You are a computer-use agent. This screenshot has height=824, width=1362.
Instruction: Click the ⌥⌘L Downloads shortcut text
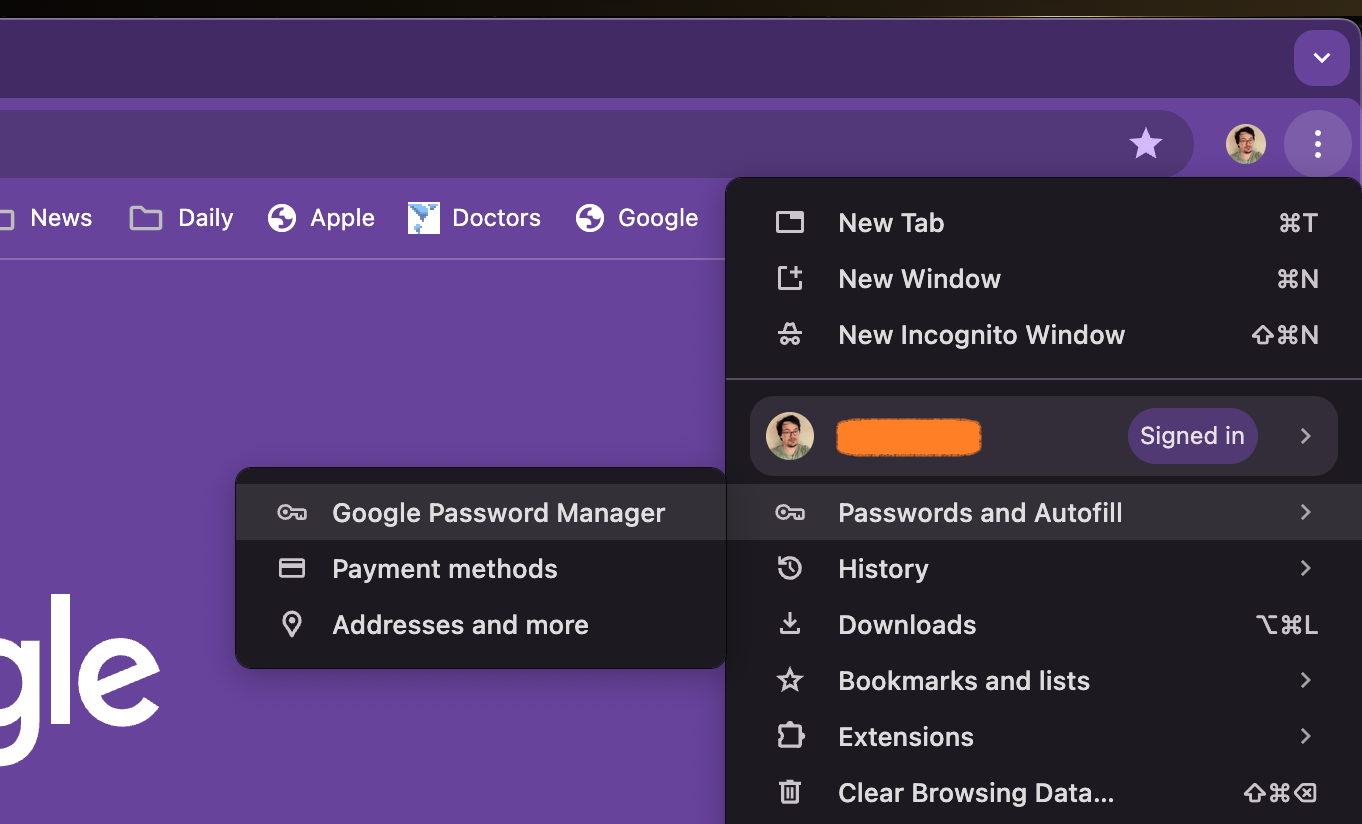coord(1287,625)
